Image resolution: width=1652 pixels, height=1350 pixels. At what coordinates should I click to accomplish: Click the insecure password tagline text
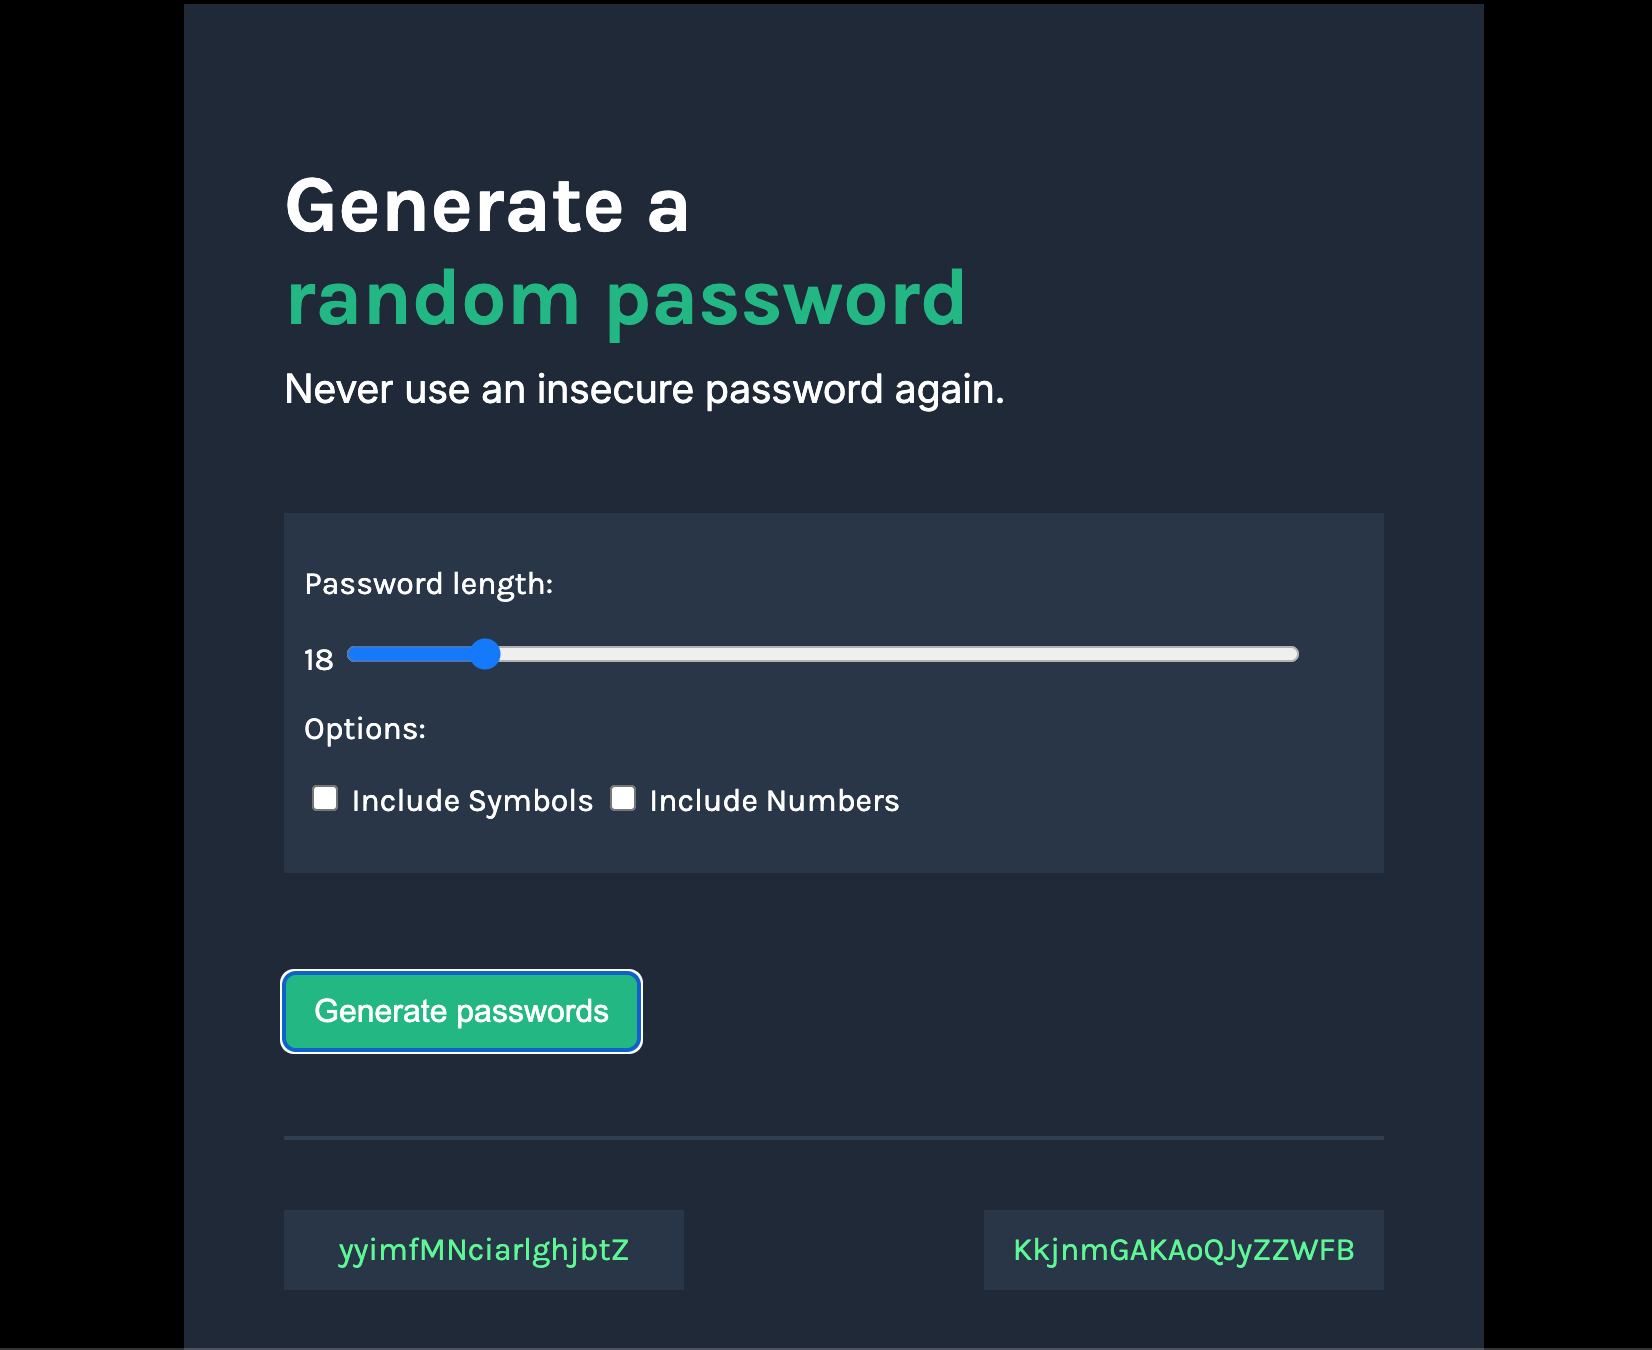[644, 389]
